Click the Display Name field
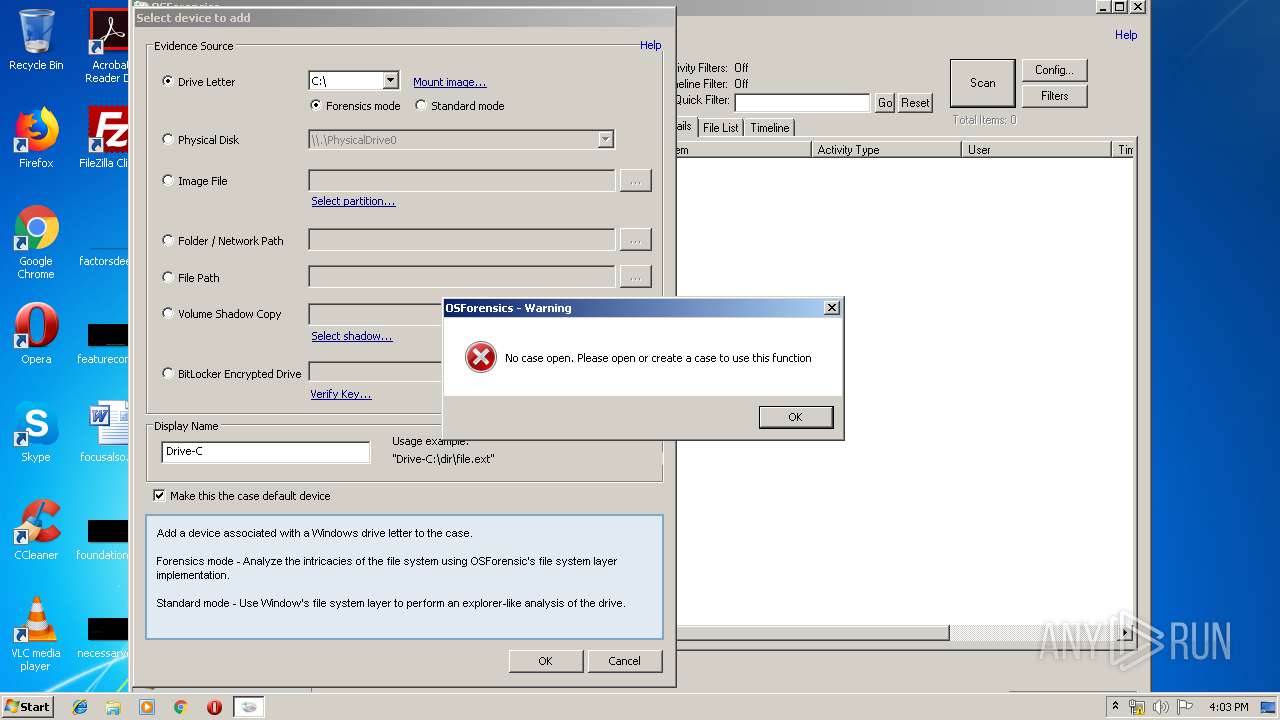The image size is (1280, 720). click(x=266, y=452)
